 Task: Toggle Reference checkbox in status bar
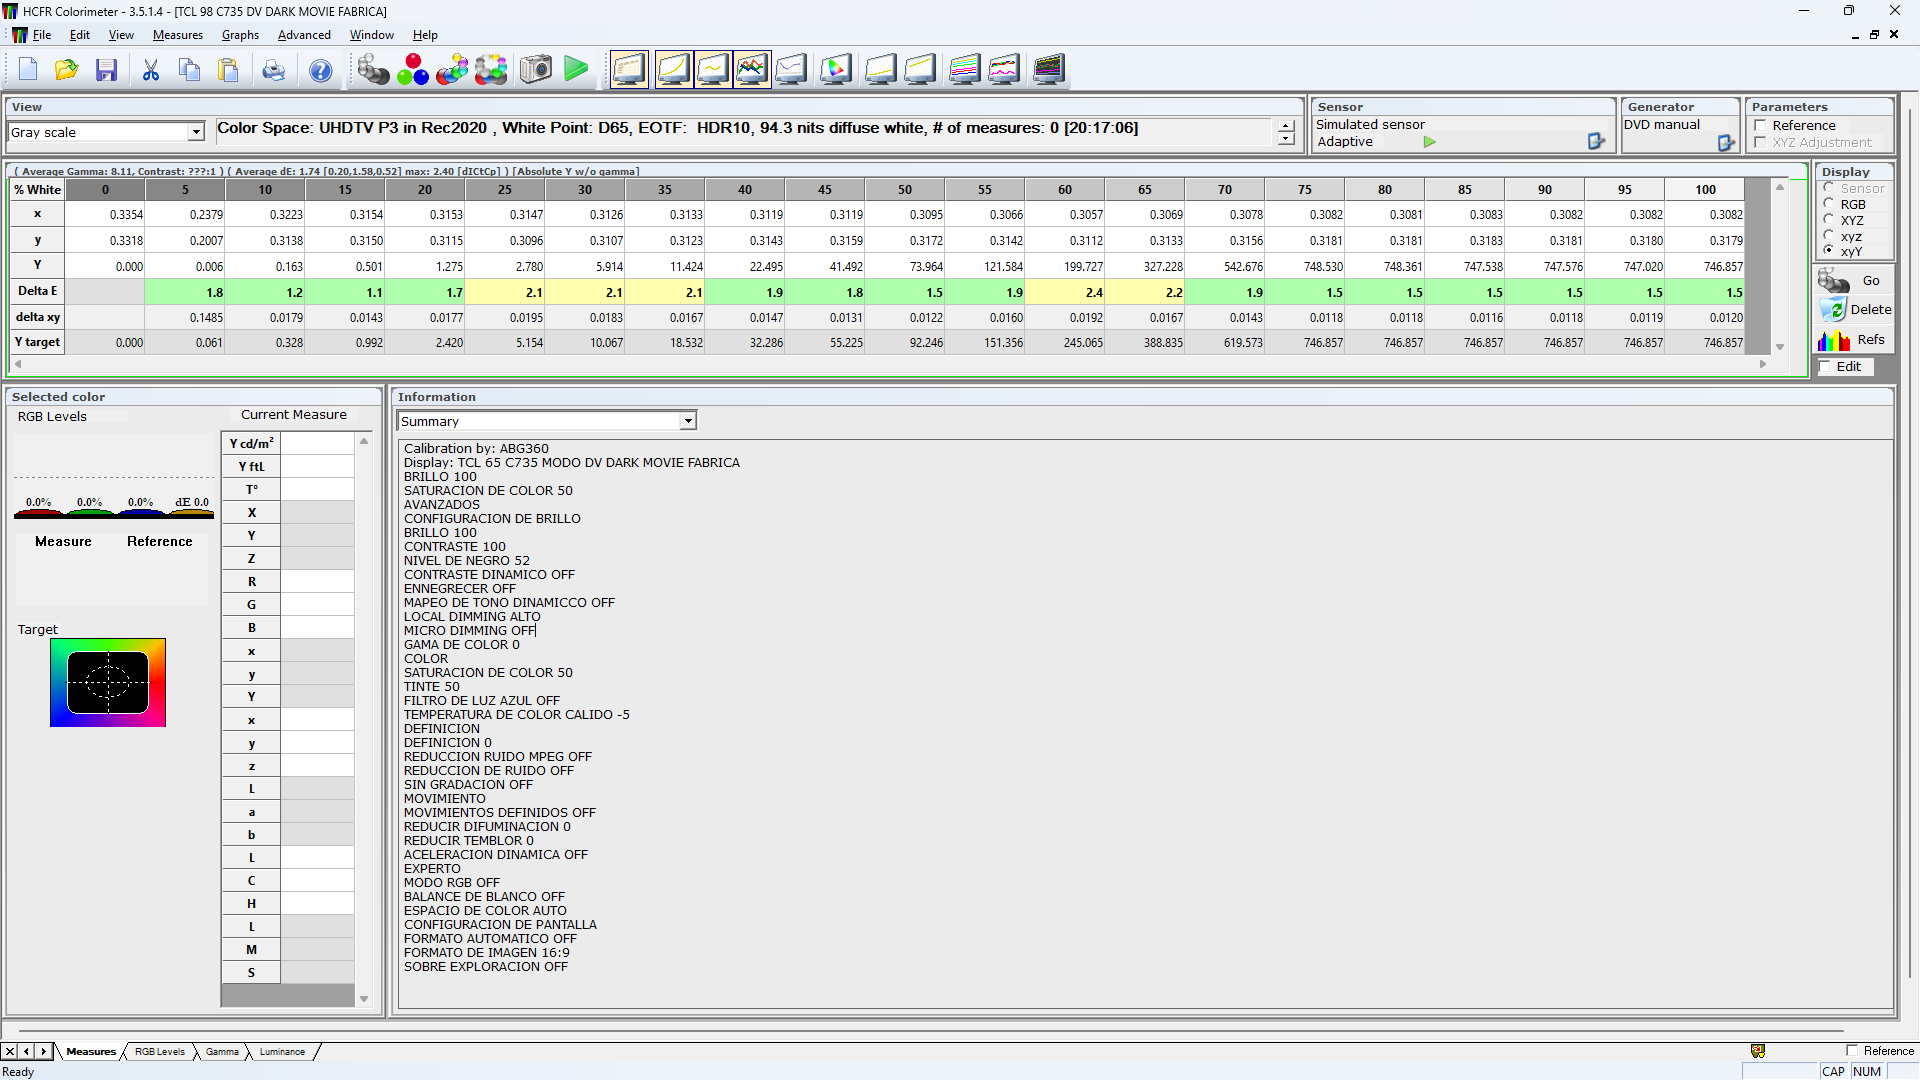pyautogui.click(x=1852, y=1050)
